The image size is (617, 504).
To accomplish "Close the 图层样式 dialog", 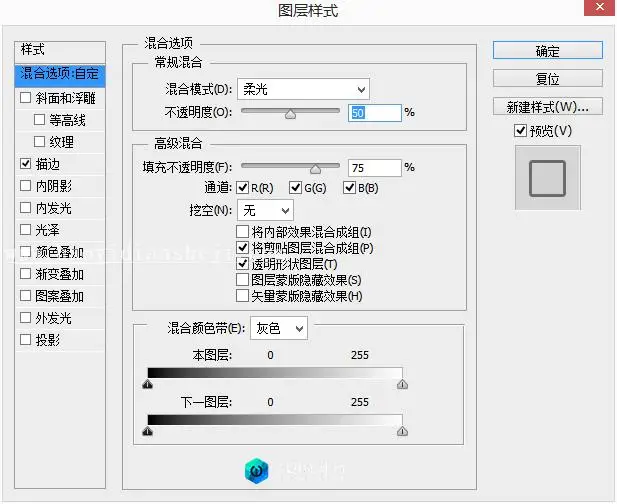I will pos(599,7).
